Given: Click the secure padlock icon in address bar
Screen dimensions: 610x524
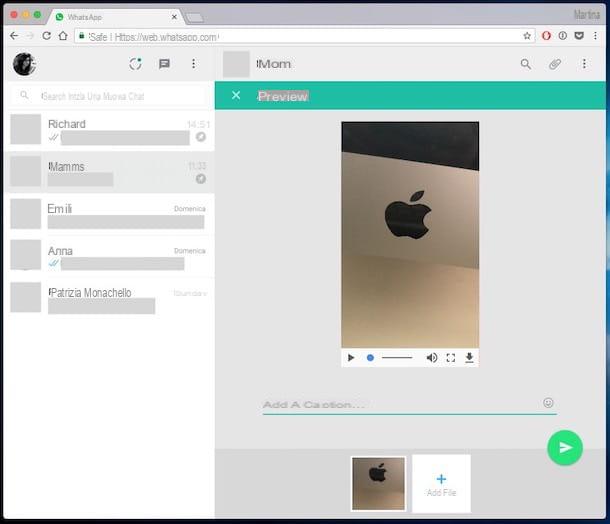Looking at the screenshot, I should [82, 36].
